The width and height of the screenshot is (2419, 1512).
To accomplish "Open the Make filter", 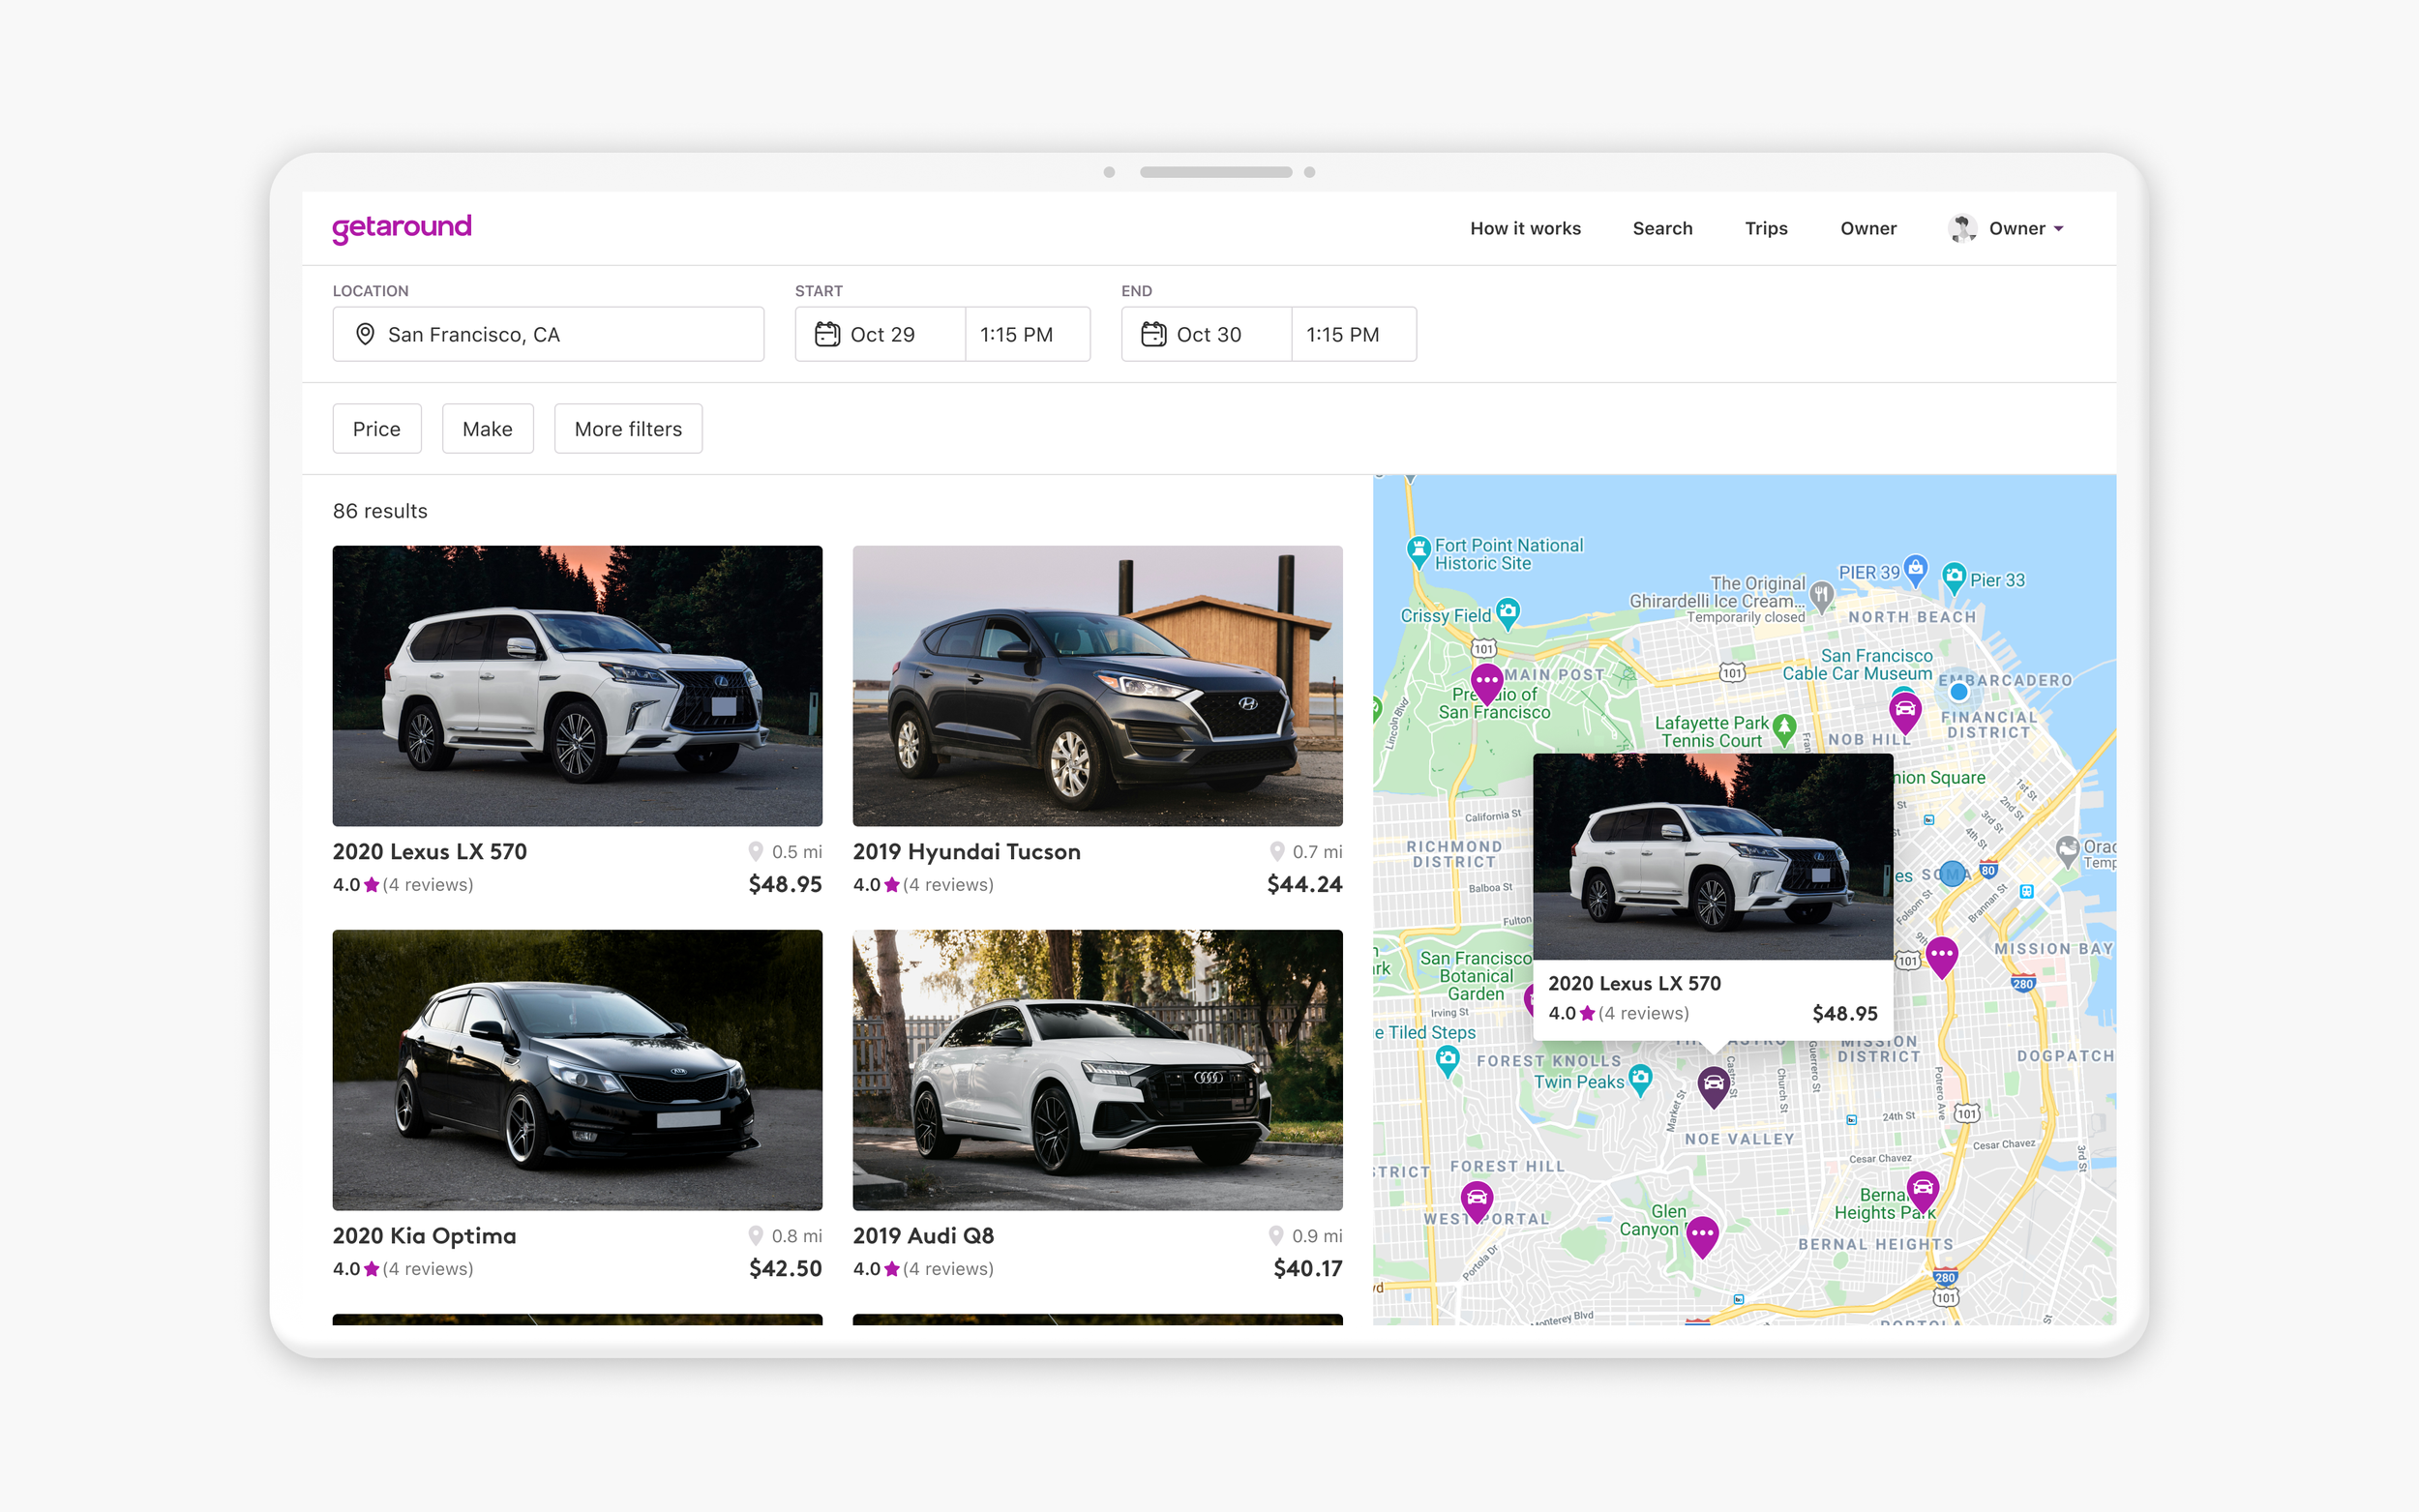I will tap(488, 429).
